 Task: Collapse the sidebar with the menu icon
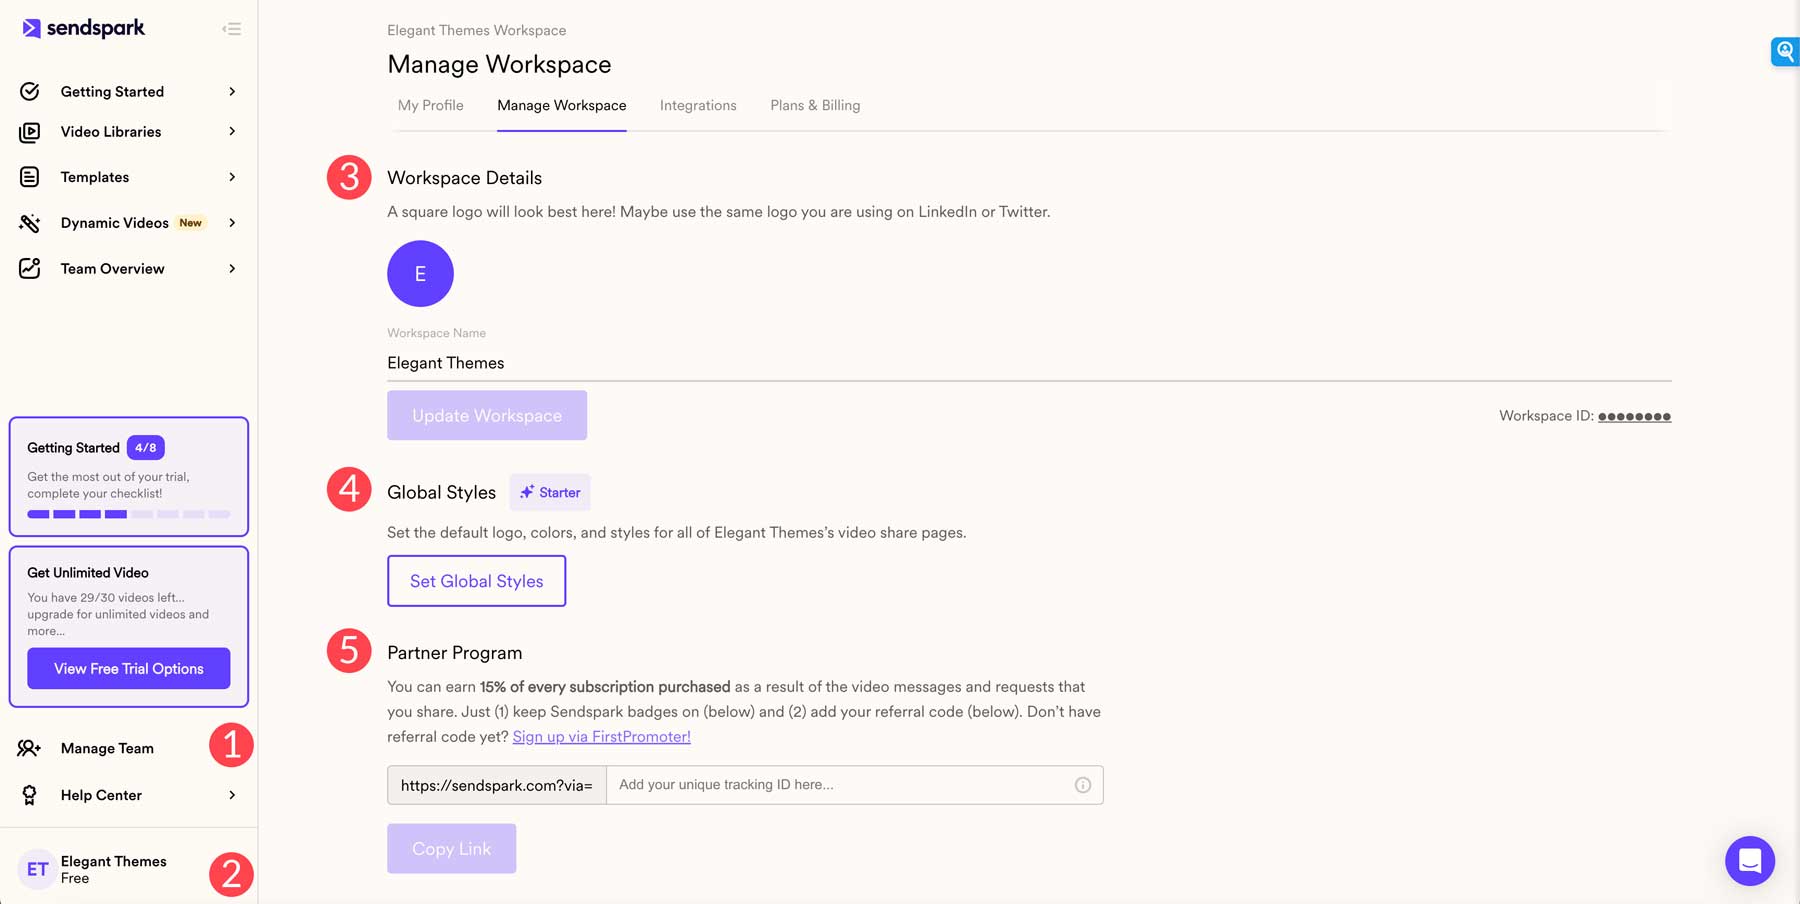232,29
